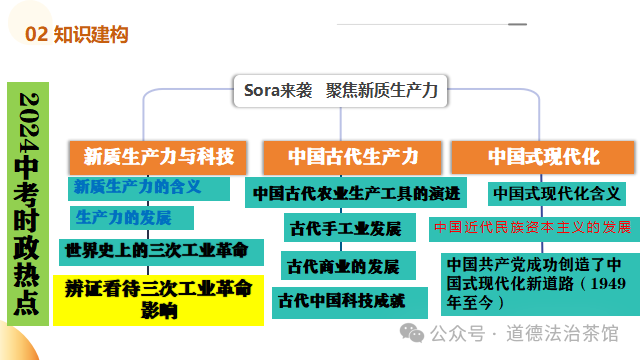Select orange box '新质生产力与科技'
640x360 pixels.
[158, 158]
